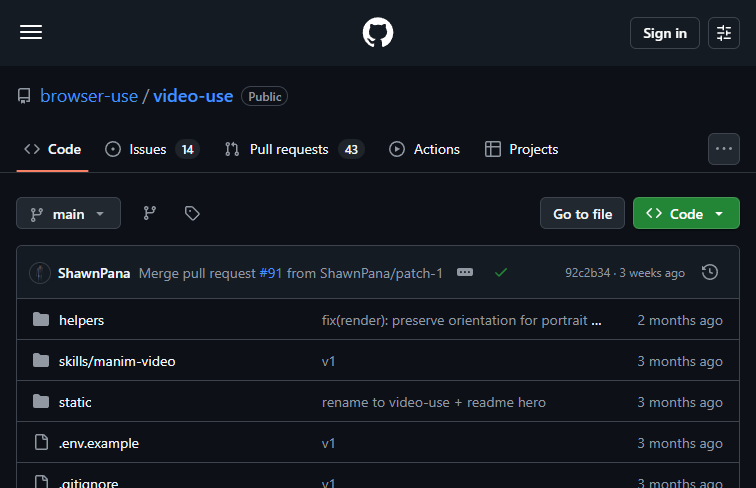The image size is (756, 488).
Task: Open the Projects tab
Action: (x=521, y=149)
